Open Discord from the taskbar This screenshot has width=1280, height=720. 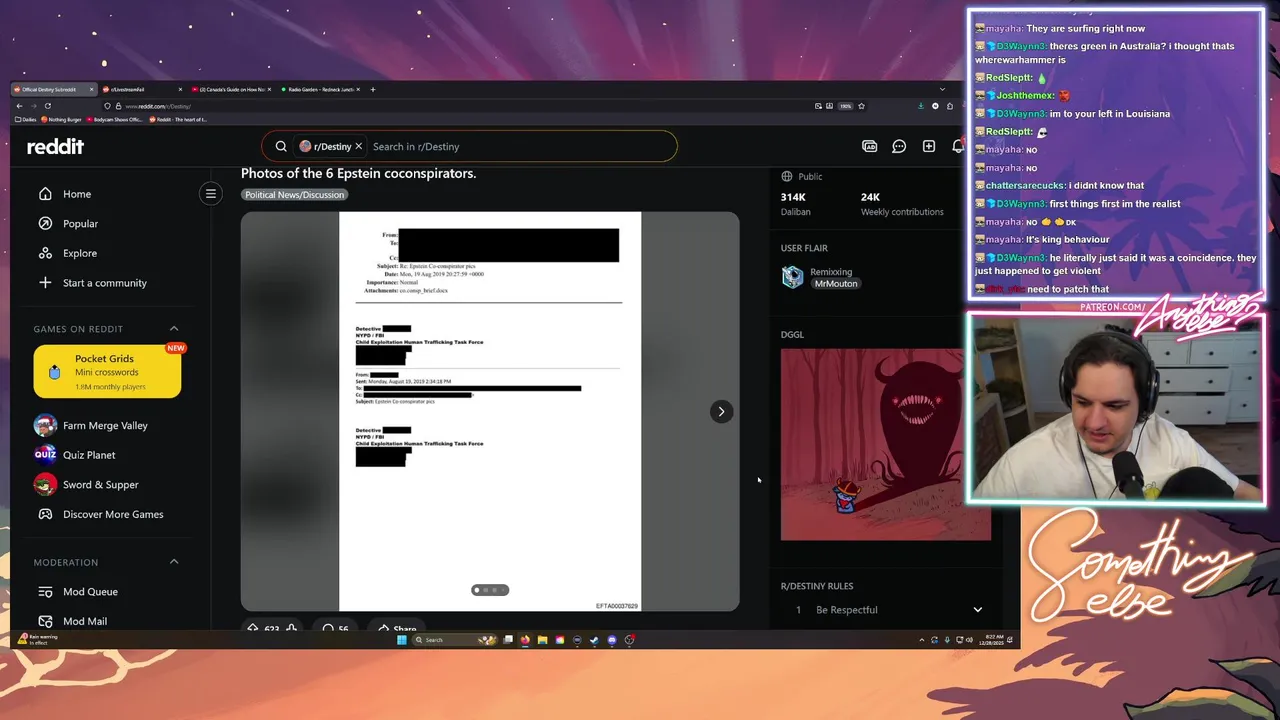pyautogui.click(x=612, y=640)
